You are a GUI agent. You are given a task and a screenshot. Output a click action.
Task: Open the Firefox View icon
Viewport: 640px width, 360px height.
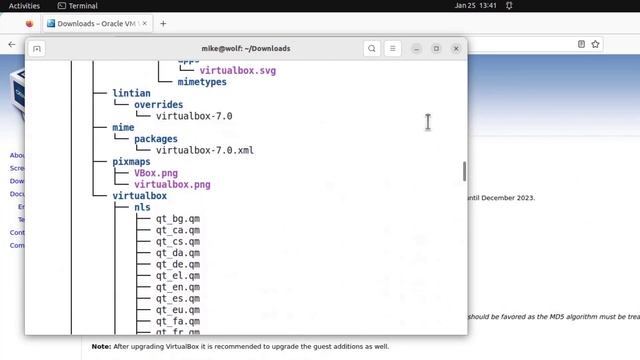pos(29,24)
